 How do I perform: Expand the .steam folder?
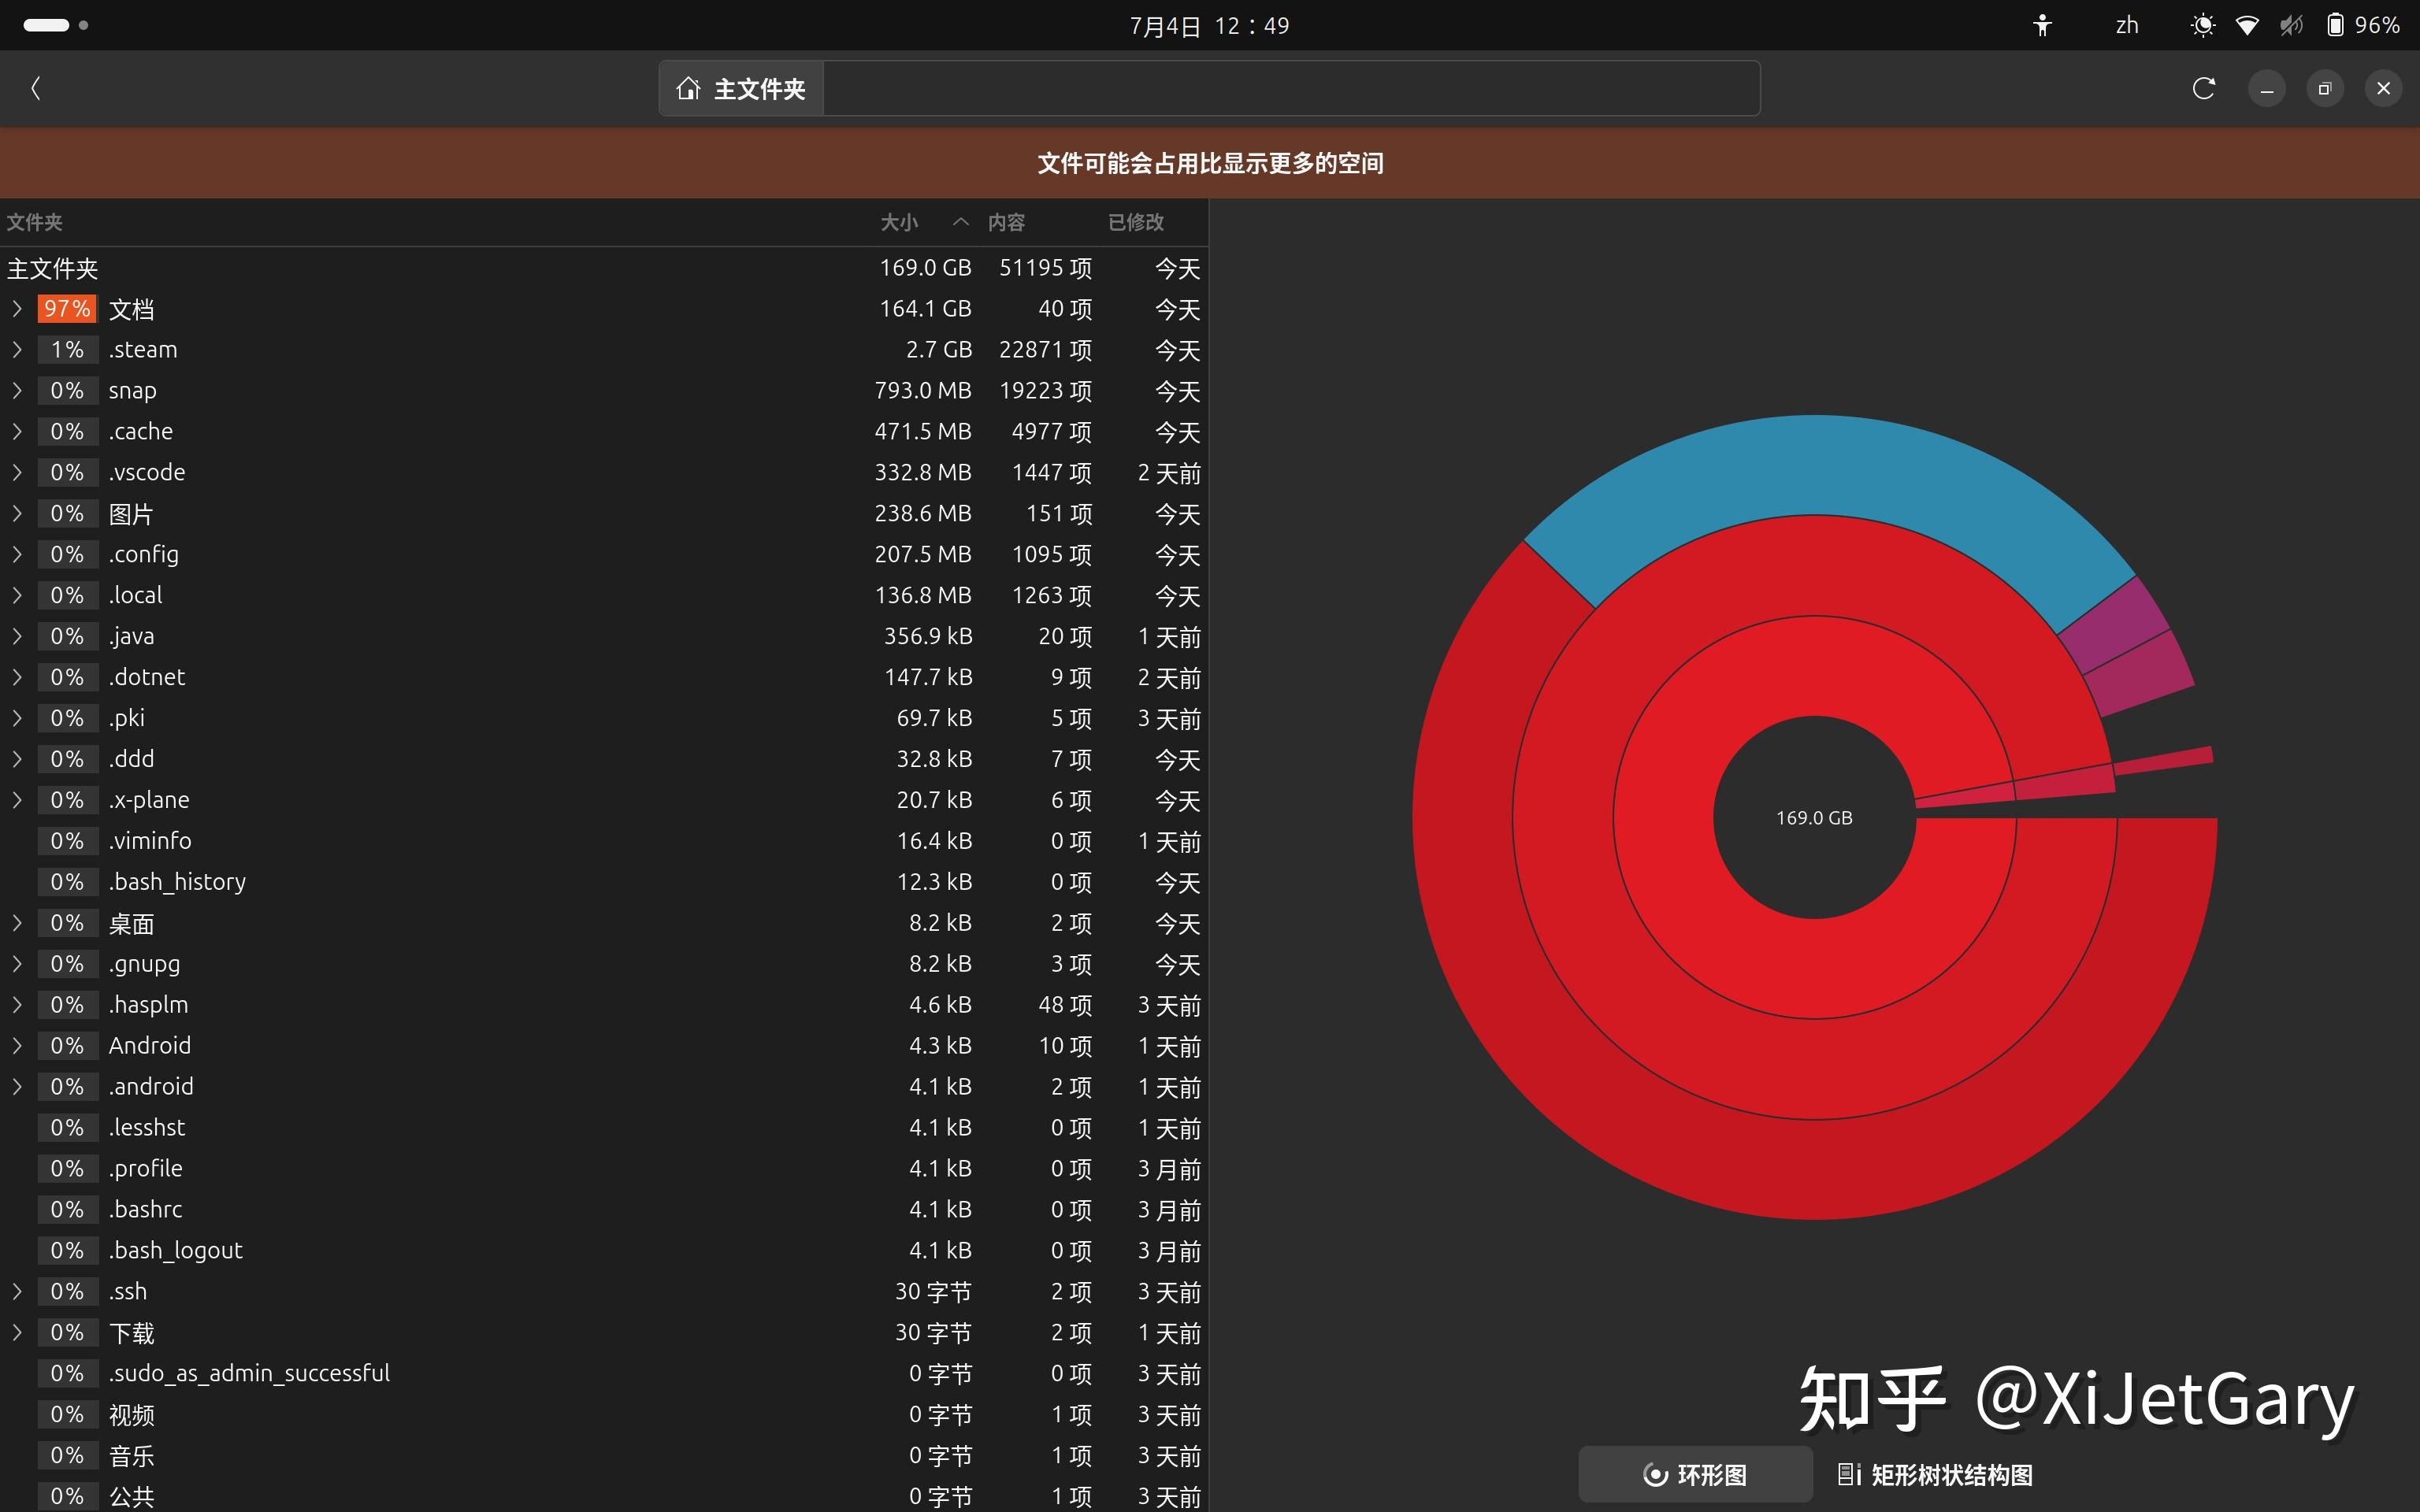[x=17, y=350]
